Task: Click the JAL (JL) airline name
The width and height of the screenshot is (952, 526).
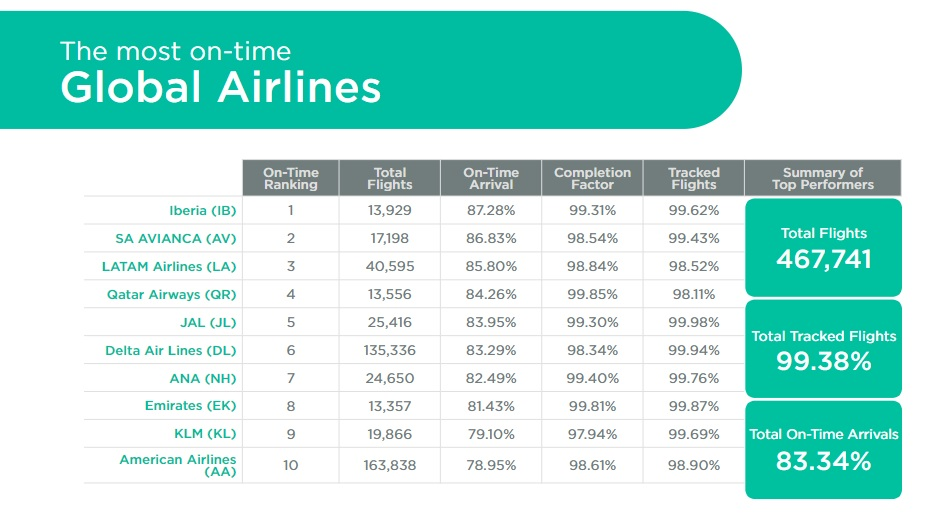Action: point(208,323)
